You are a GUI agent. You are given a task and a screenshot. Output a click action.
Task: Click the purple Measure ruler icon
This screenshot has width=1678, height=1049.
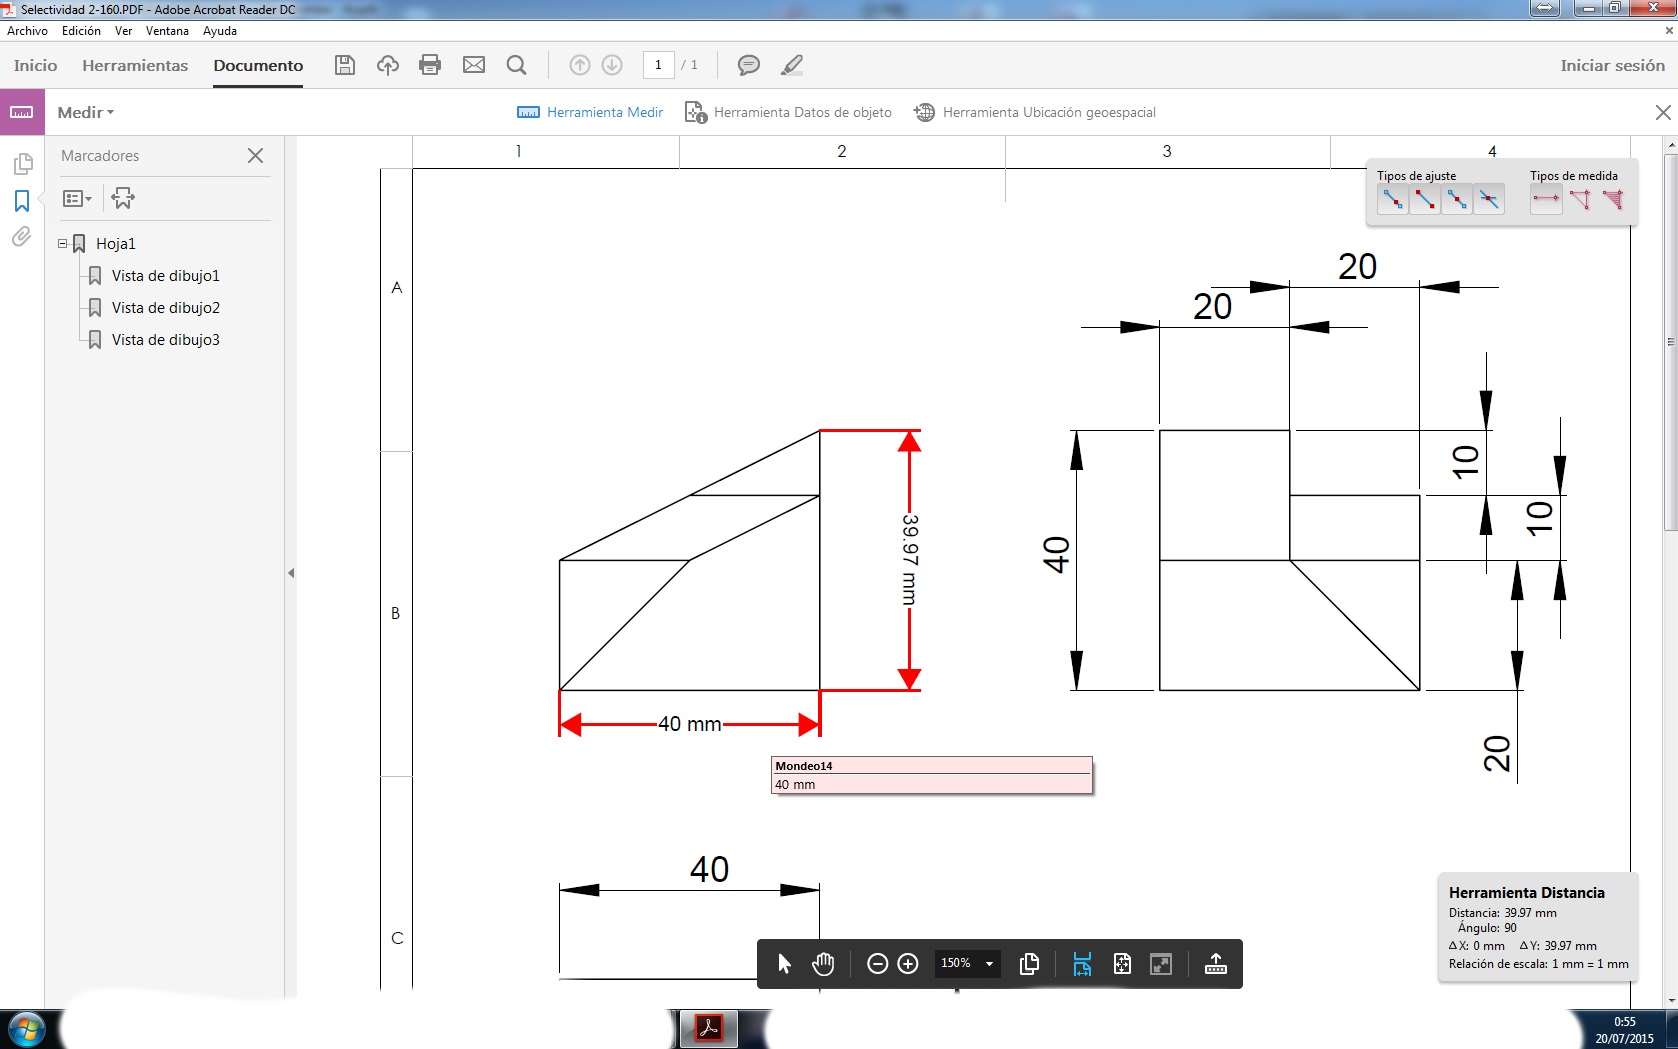click(x=22, y=112)
